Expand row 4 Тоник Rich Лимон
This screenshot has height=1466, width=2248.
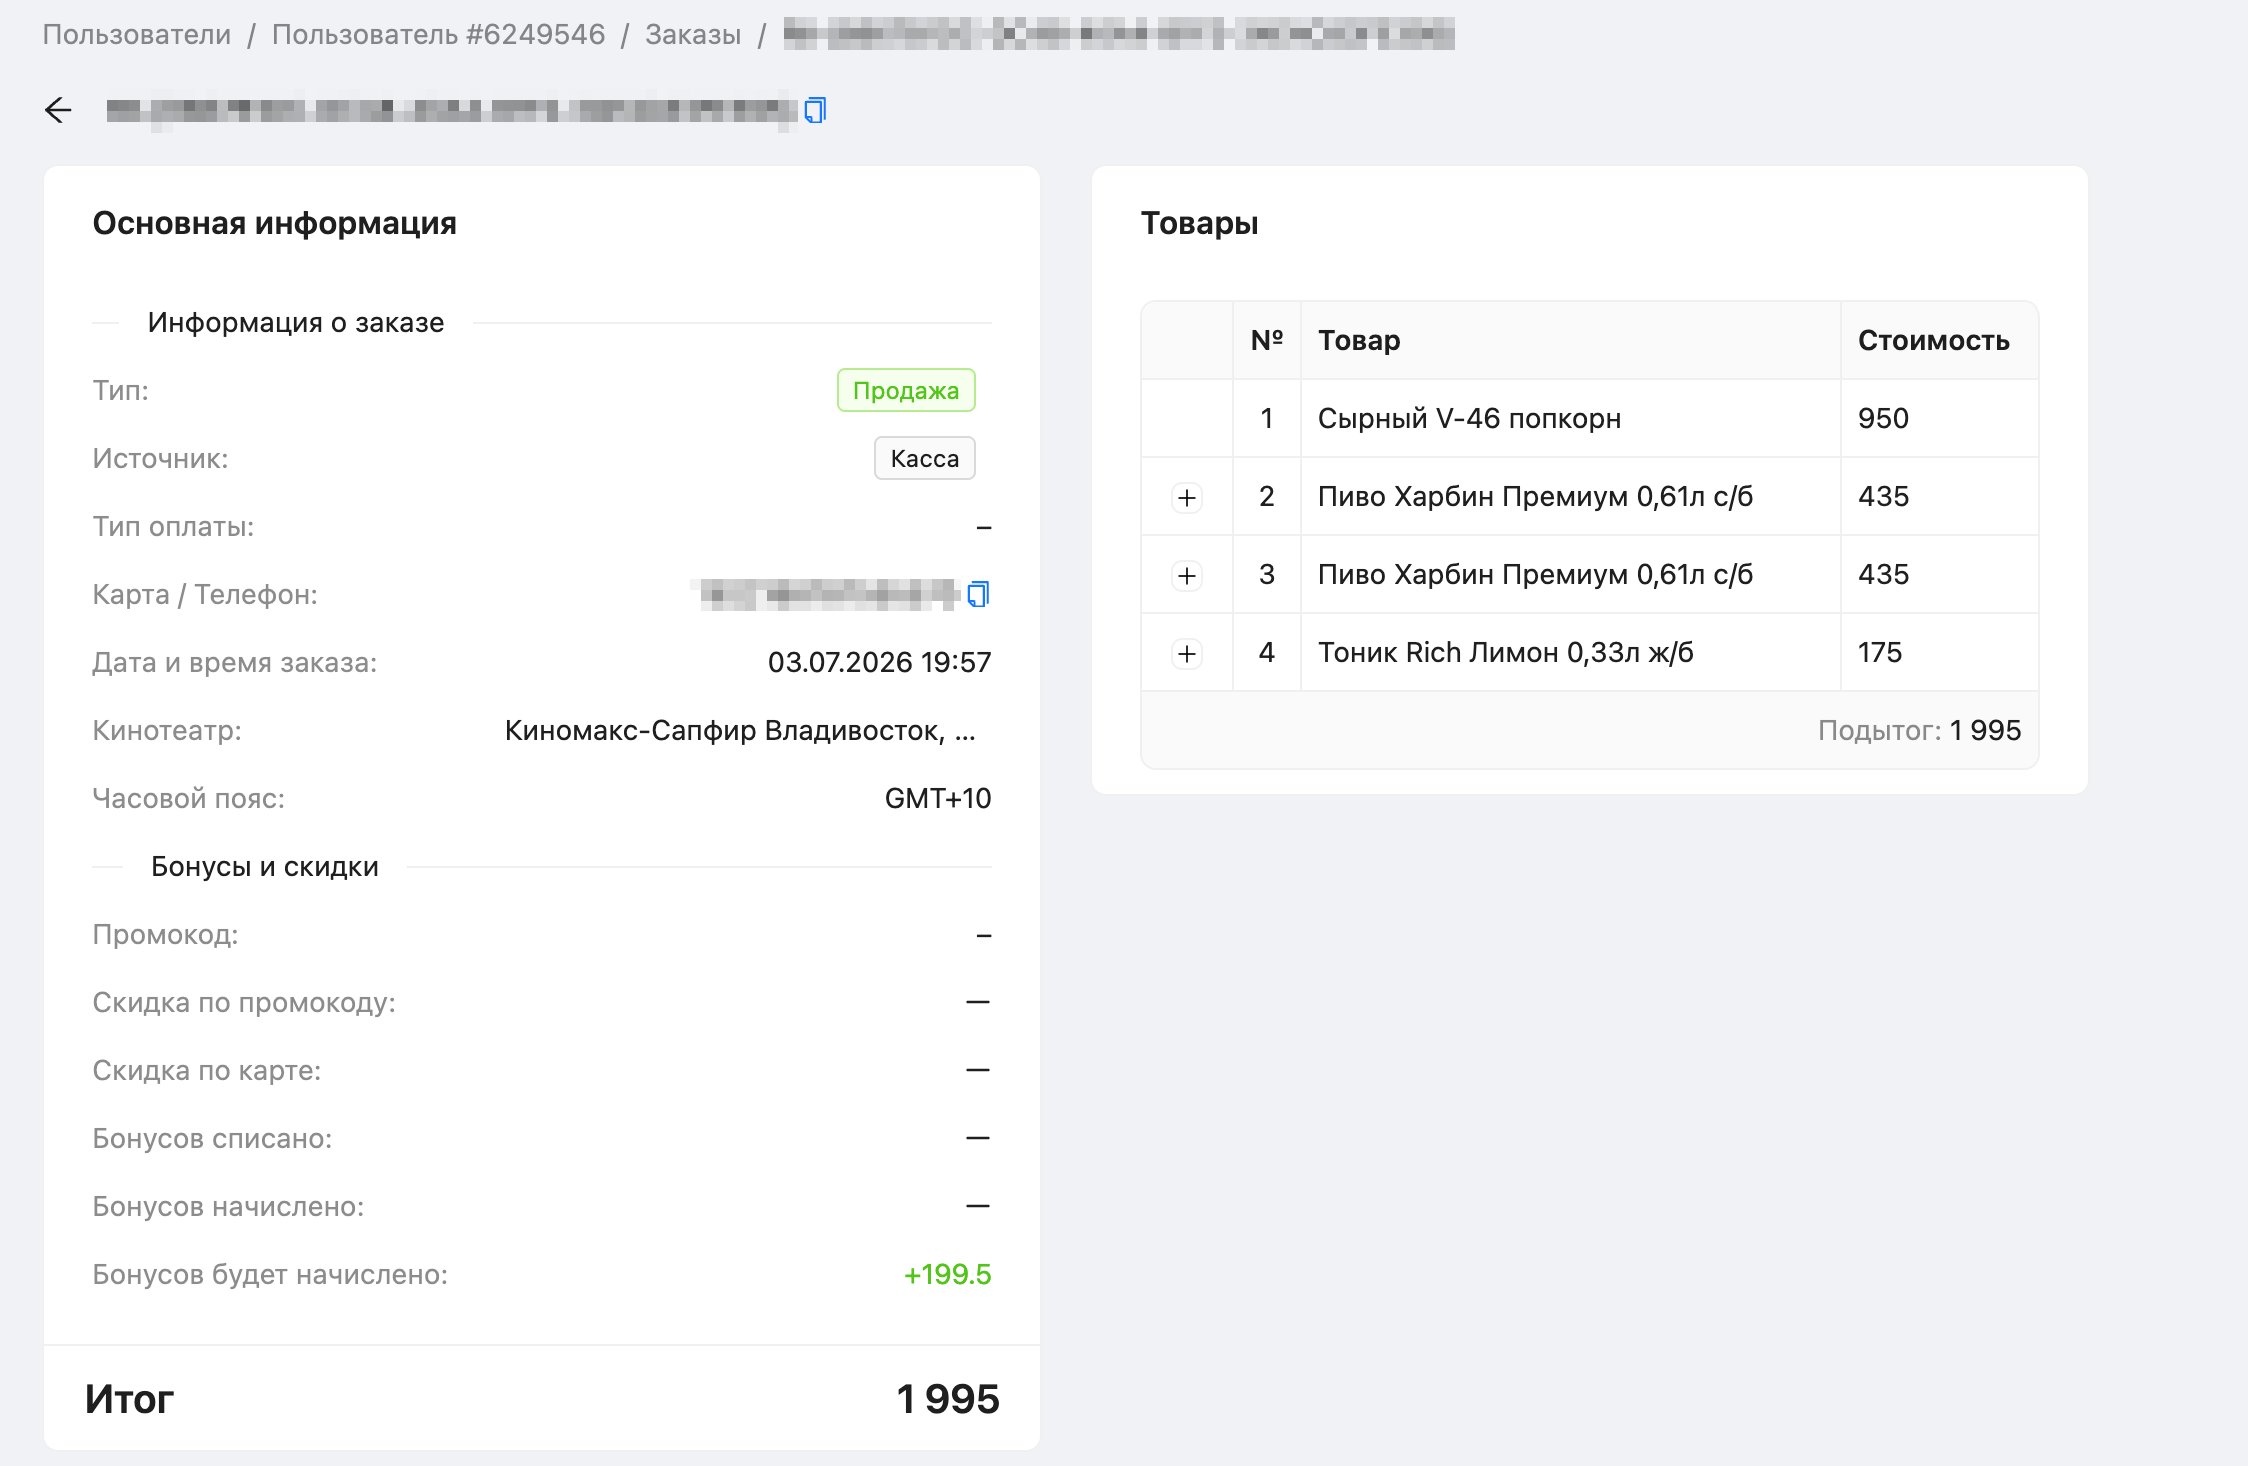[1187, 653]
